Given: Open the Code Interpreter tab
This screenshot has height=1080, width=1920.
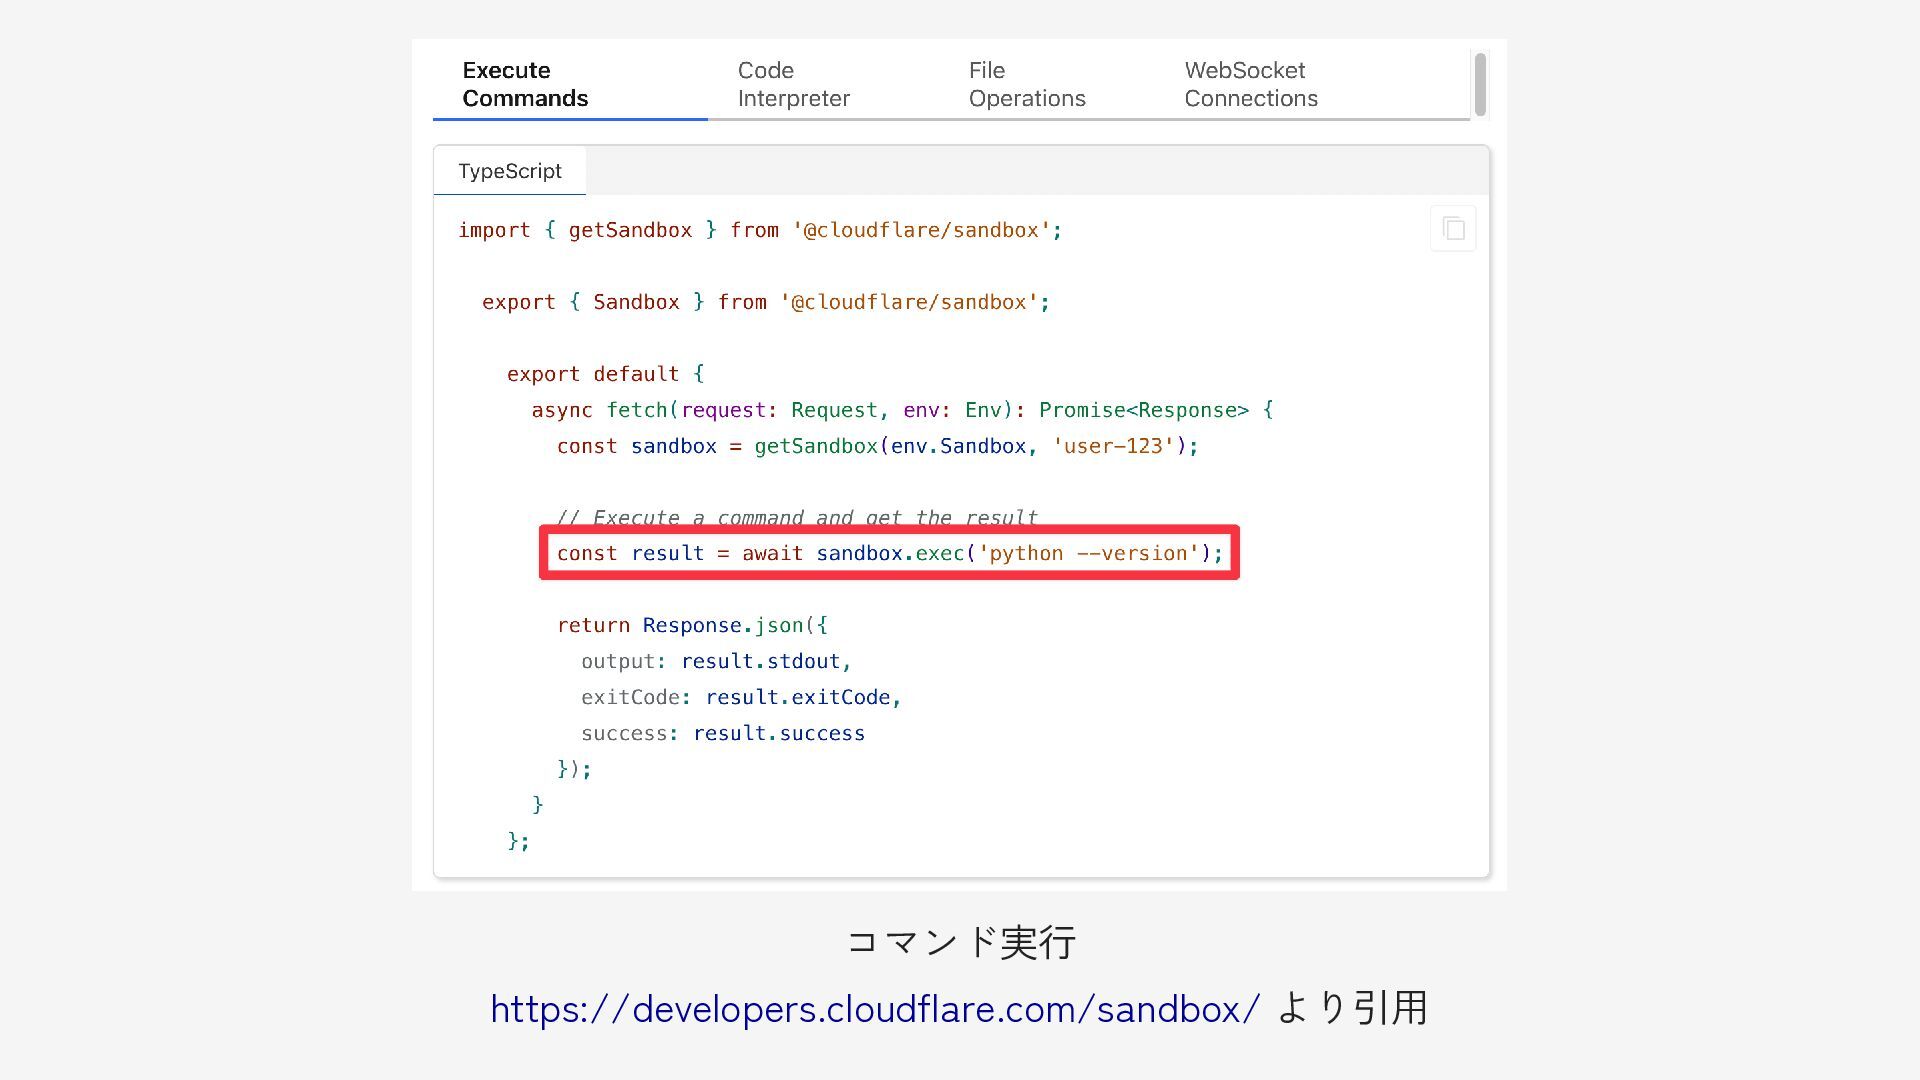Looking at the screenshot, I should 793,85.
